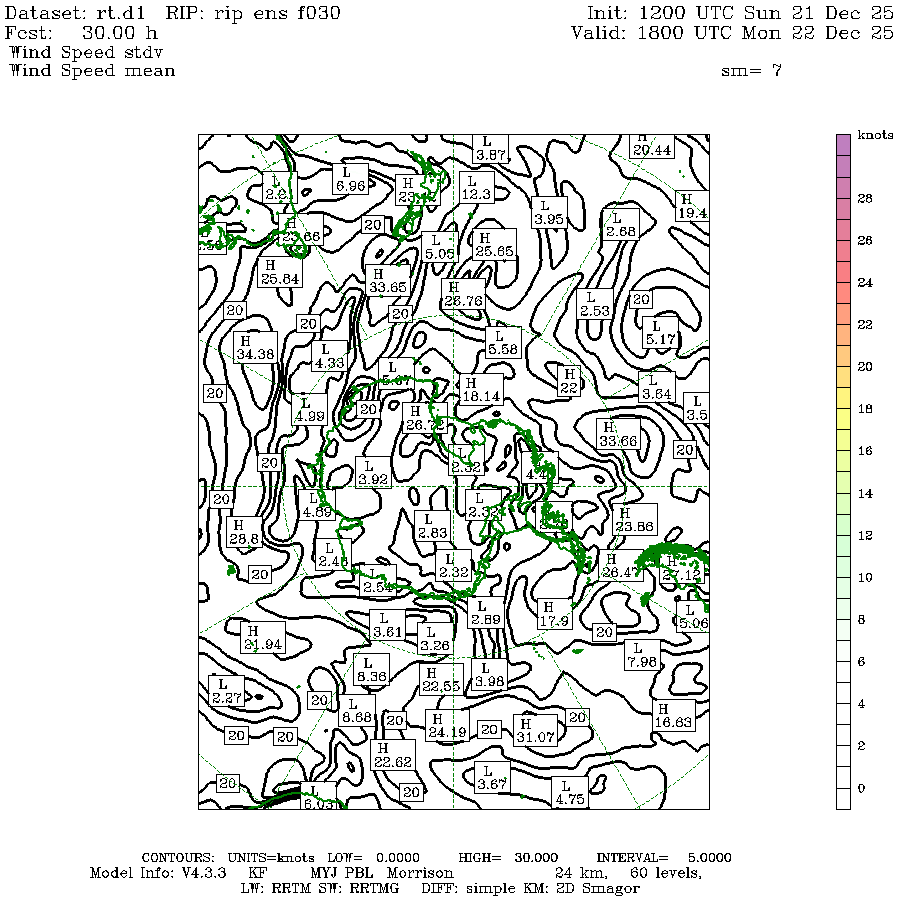Select the 'sm= 7' smoothing label
The height and width of the screenshot is (900, 900).
[x=751, y=71]
